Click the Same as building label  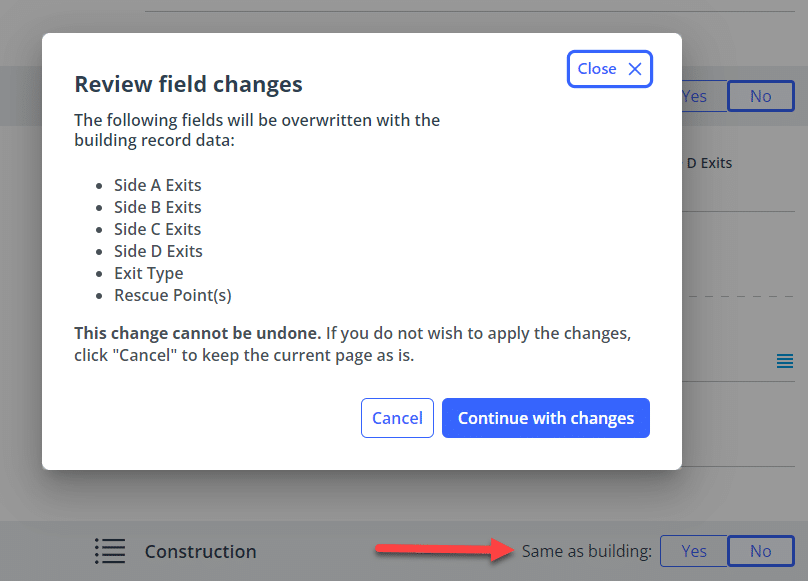point(586,551)
